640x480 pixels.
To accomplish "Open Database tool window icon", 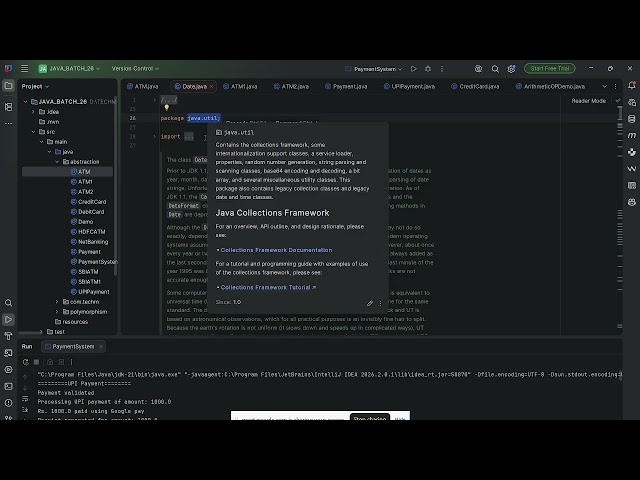I will 632,119.
